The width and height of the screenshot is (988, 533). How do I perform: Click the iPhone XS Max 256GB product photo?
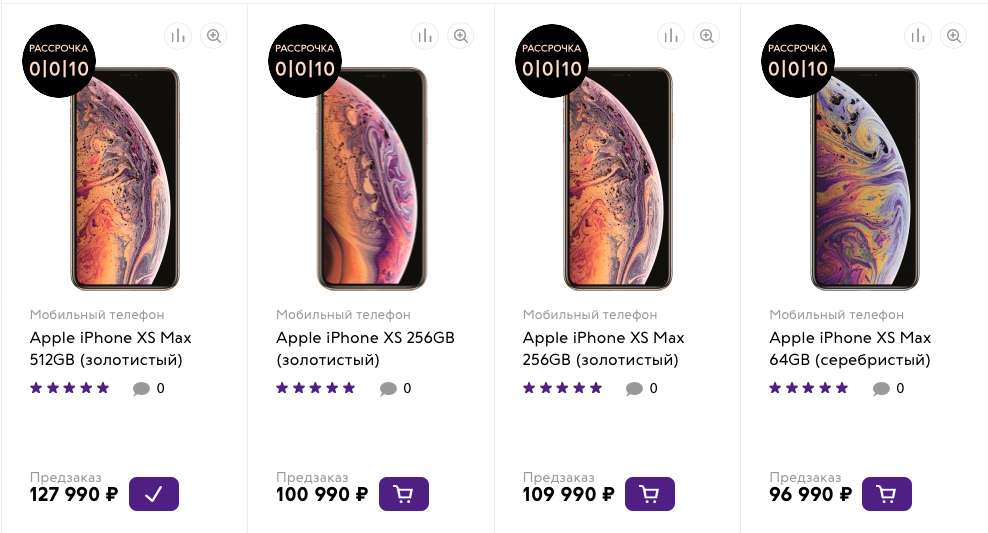pos(617,180)
